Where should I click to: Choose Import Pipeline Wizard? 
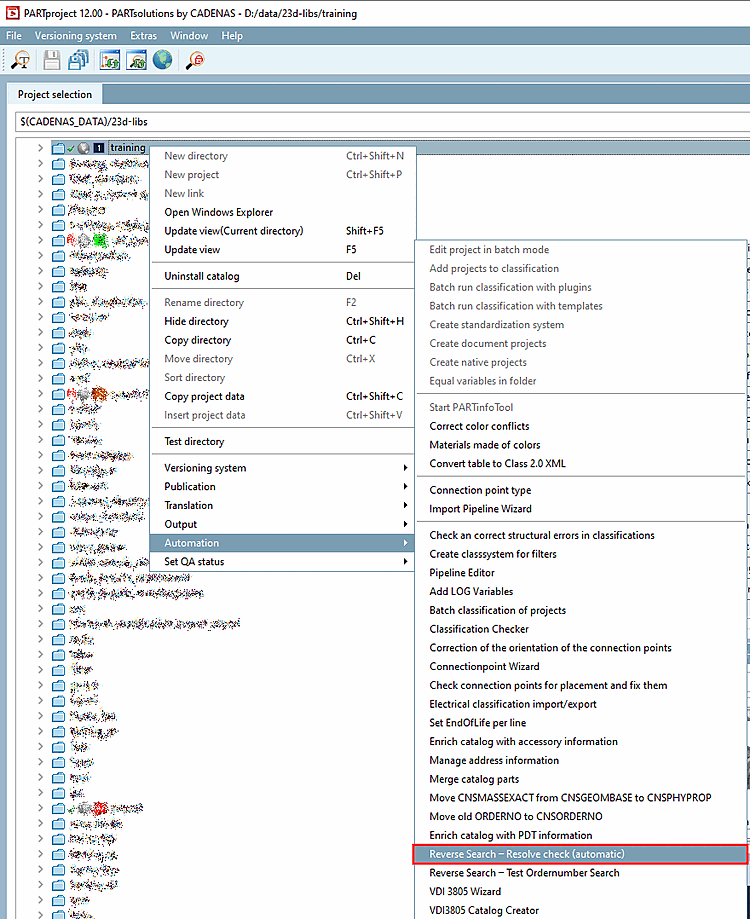point(580,509)
